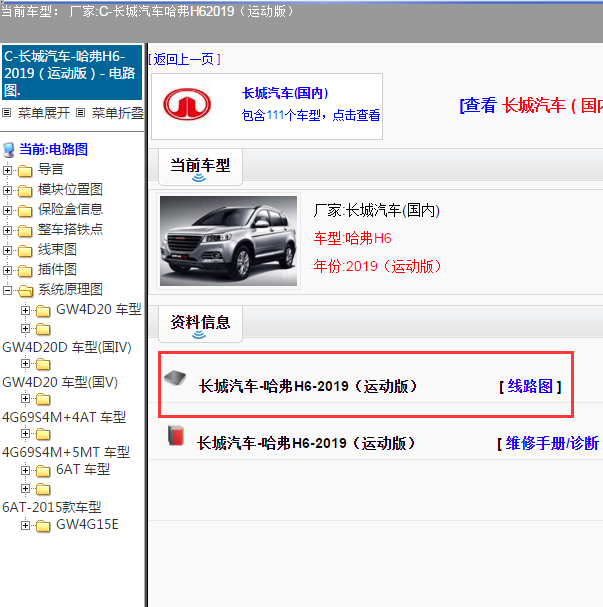Collapse the 系统原理图 tree node
Image resolution: width=603 pixels, height=607 pixels.
point(7,290)
